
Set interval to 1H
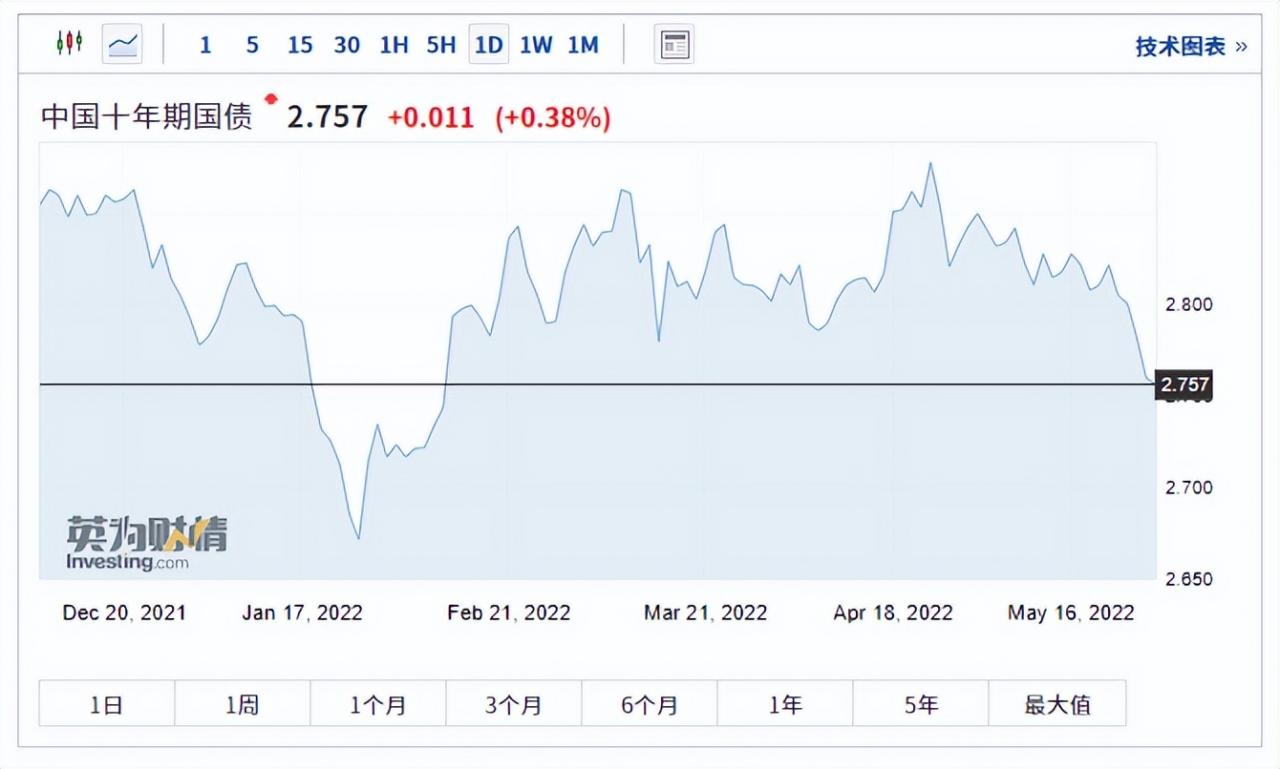394,45
